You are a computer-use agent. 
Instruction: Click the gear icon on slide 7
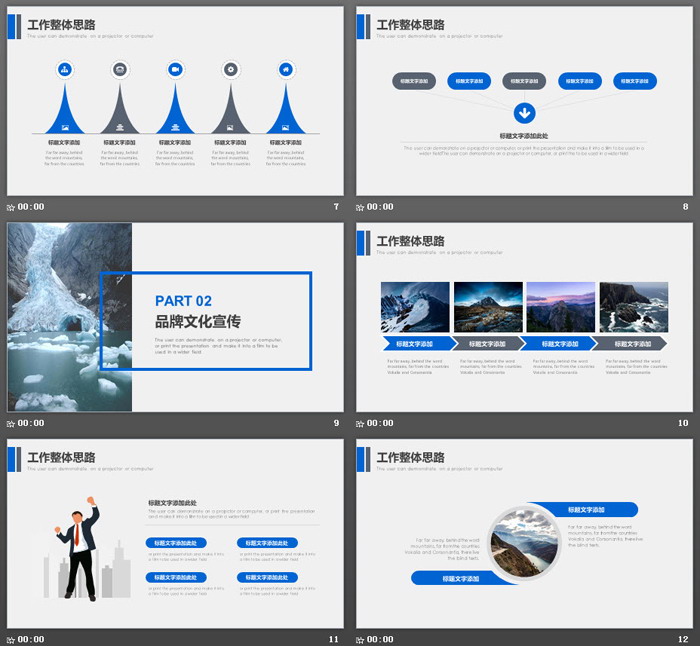click(231, 69)
